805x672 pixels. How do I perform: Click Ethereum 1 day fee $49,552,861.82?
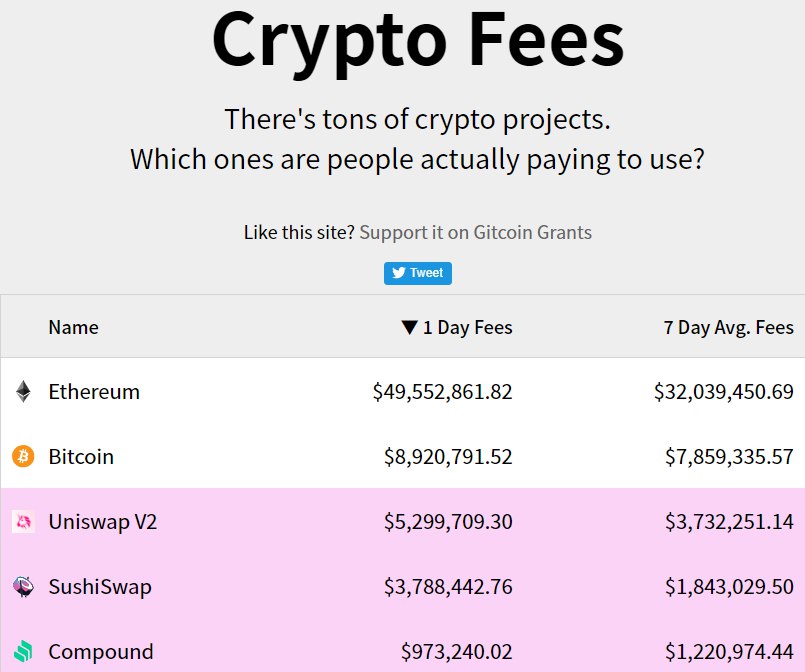click(443, 392)
